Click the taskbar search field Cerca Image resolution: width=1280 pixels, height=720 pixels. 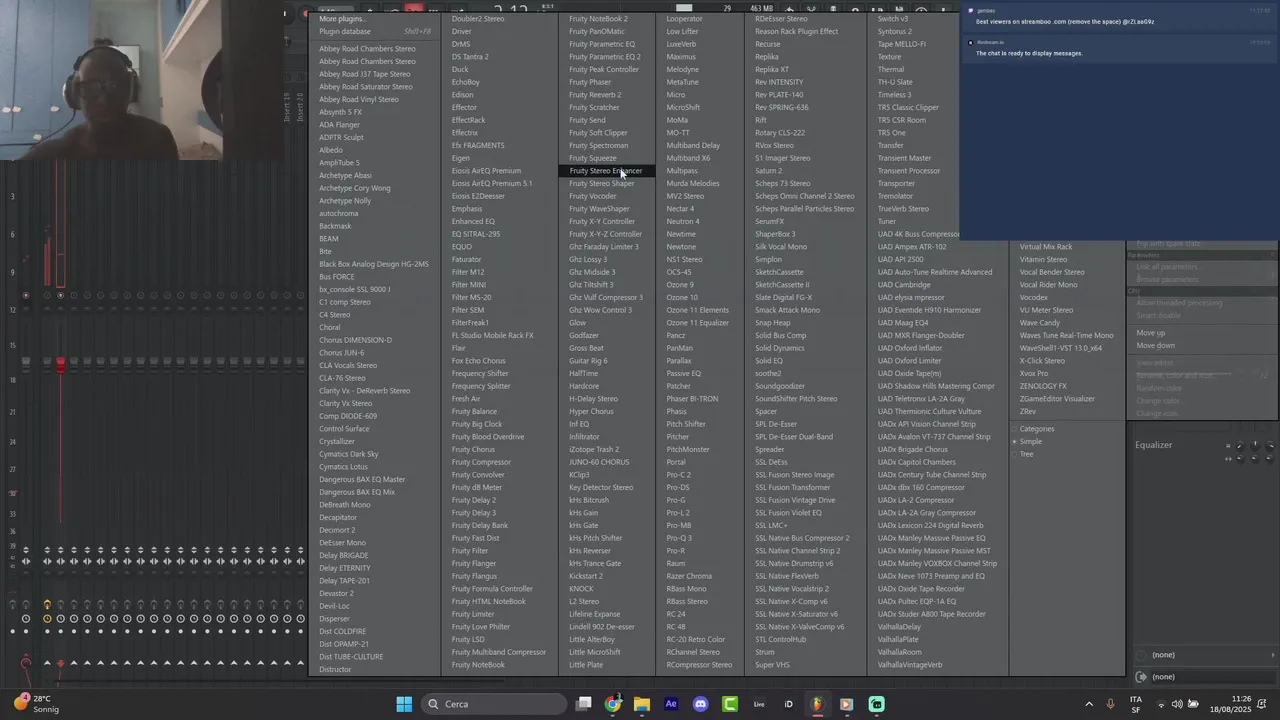[x=494, y=704]
